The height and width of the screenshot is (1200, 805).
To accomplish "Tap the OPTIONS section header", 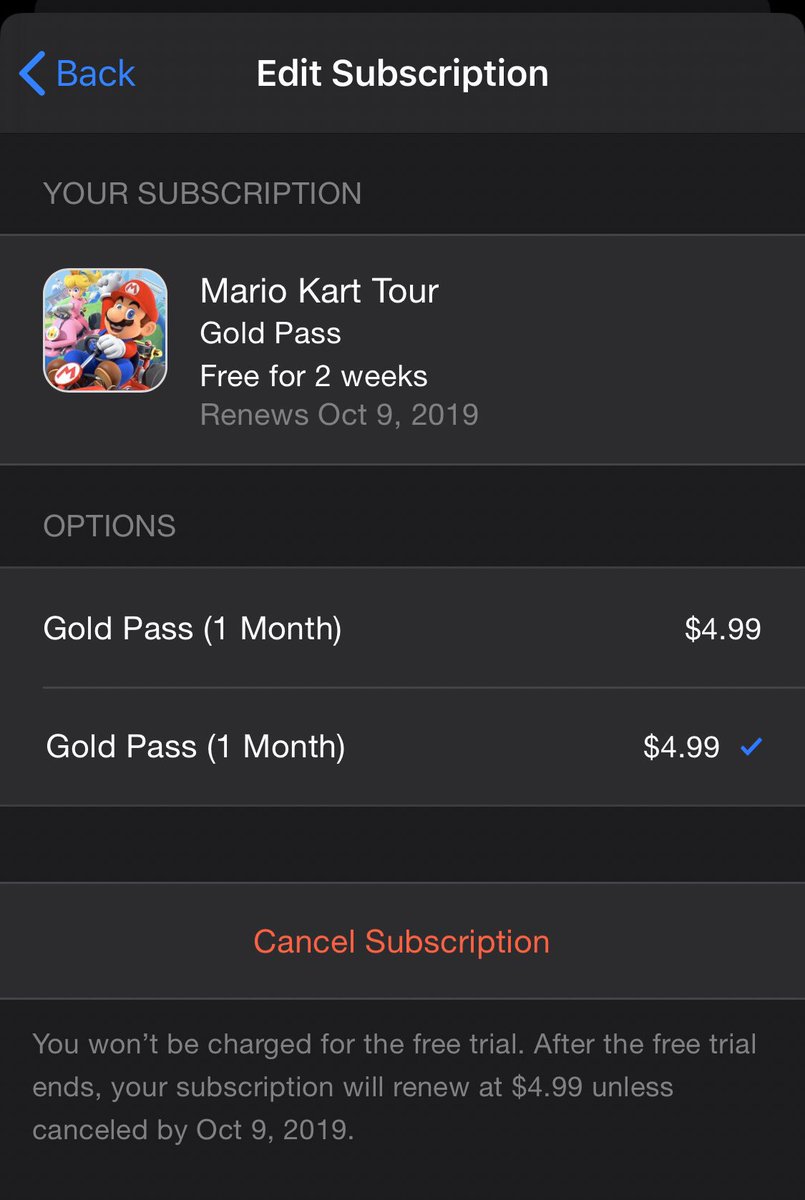I will pyautogui.click(x=109, y=526).
